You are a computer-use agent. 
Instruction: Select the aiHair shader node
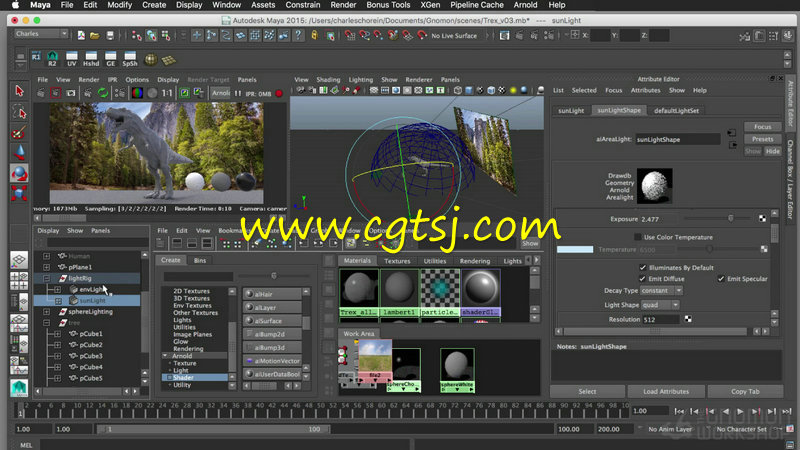pyautogui.click(x=272, y=294)
